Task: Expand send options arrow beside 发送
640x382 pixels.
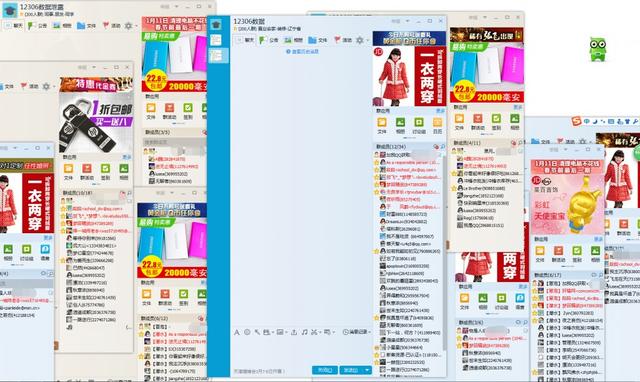Action: [x=367, y=370]
